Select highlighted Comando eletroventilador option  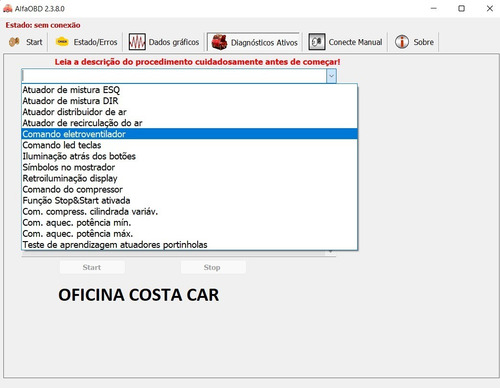click(189, 134)
